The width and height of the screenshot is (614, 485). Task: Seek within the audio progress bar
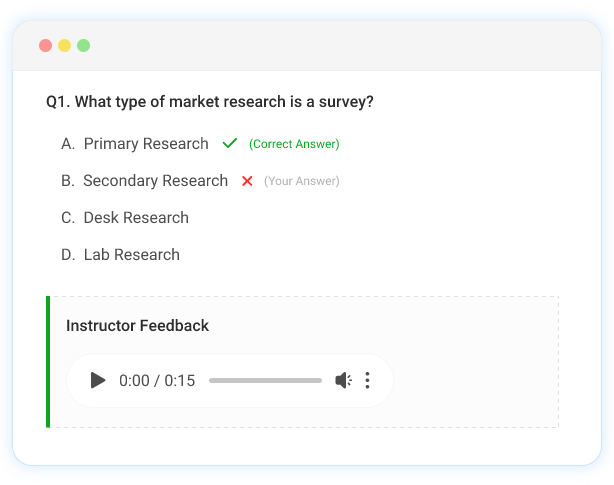pos(265,380)
